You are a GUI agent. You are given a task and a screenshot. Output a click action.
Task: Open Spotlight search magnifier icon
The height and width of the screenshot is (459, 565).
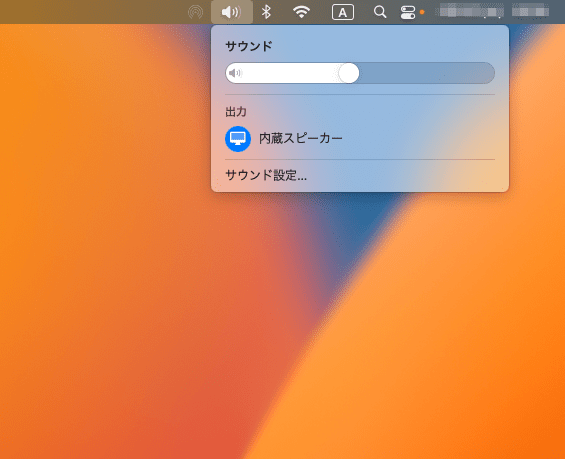coord(380,12)
